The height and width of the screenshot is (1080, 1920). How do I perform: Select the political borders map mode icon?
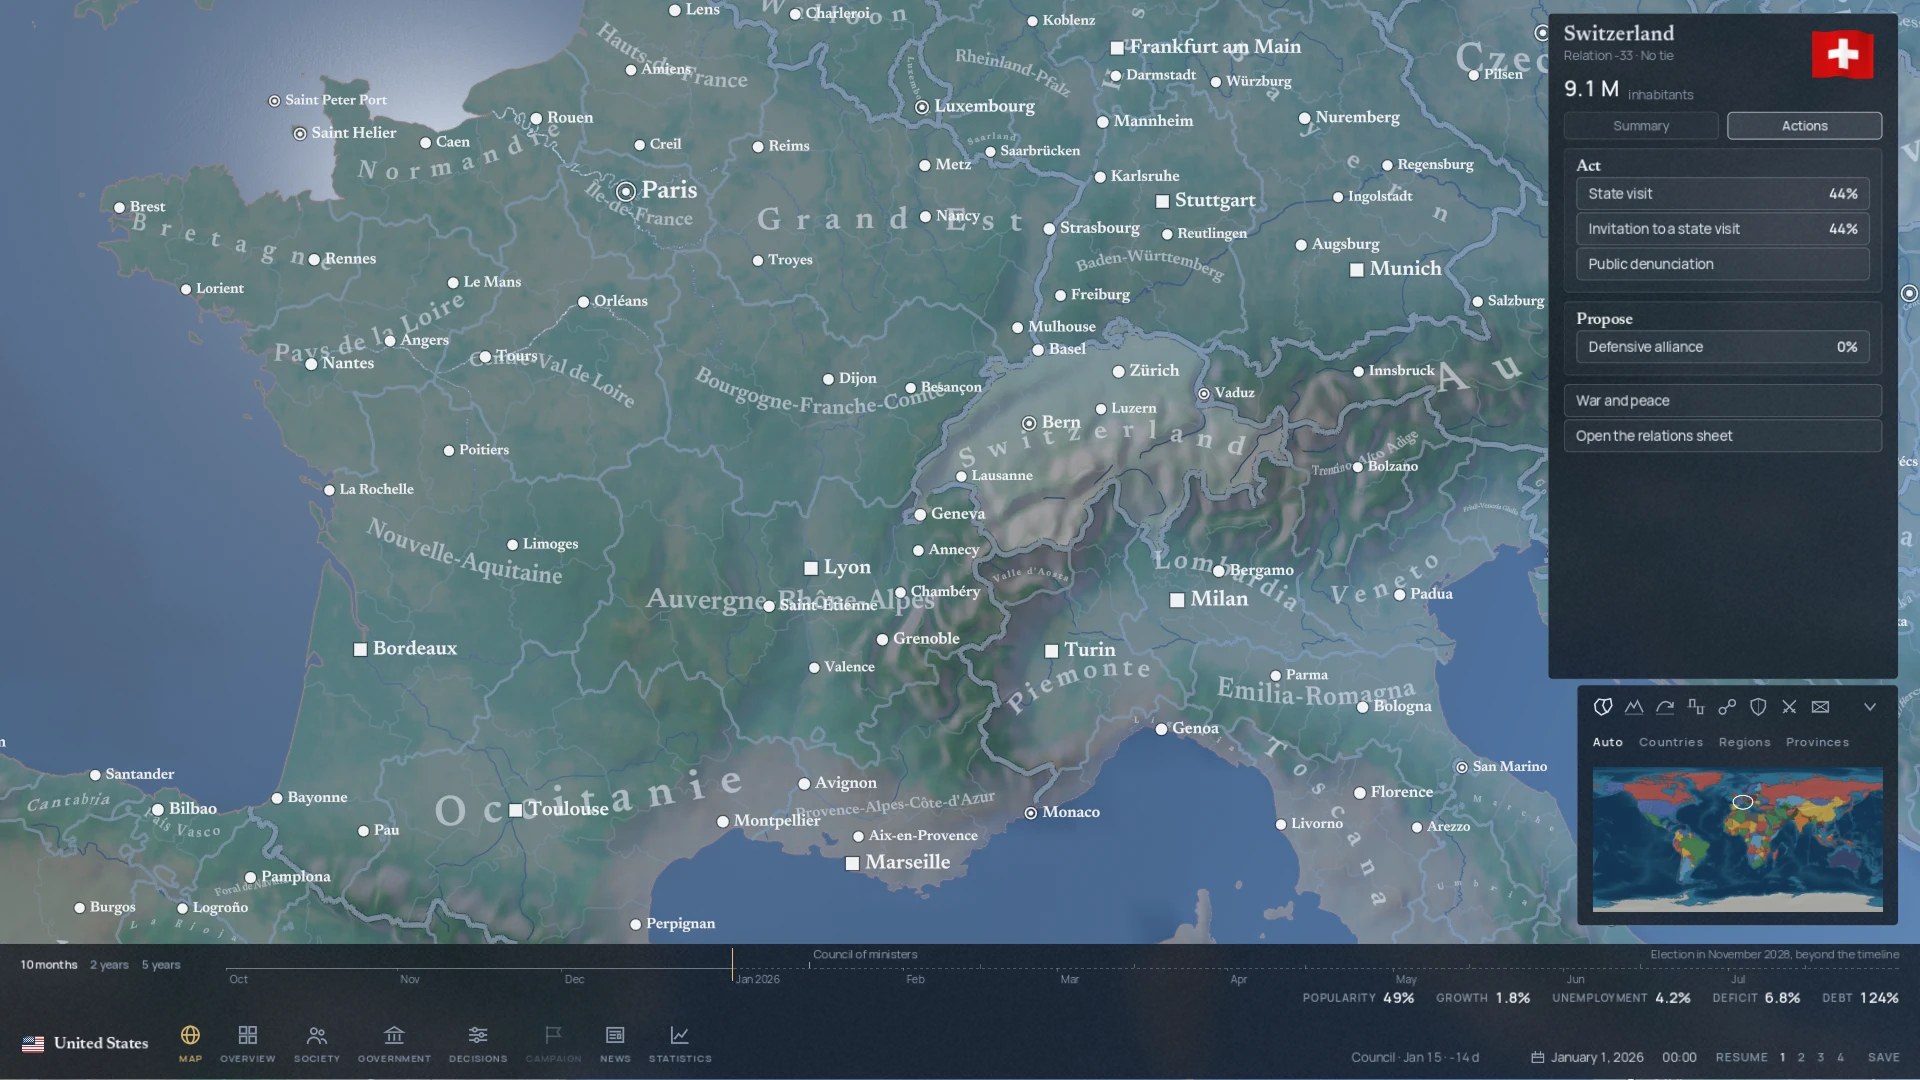[1603, 707]
